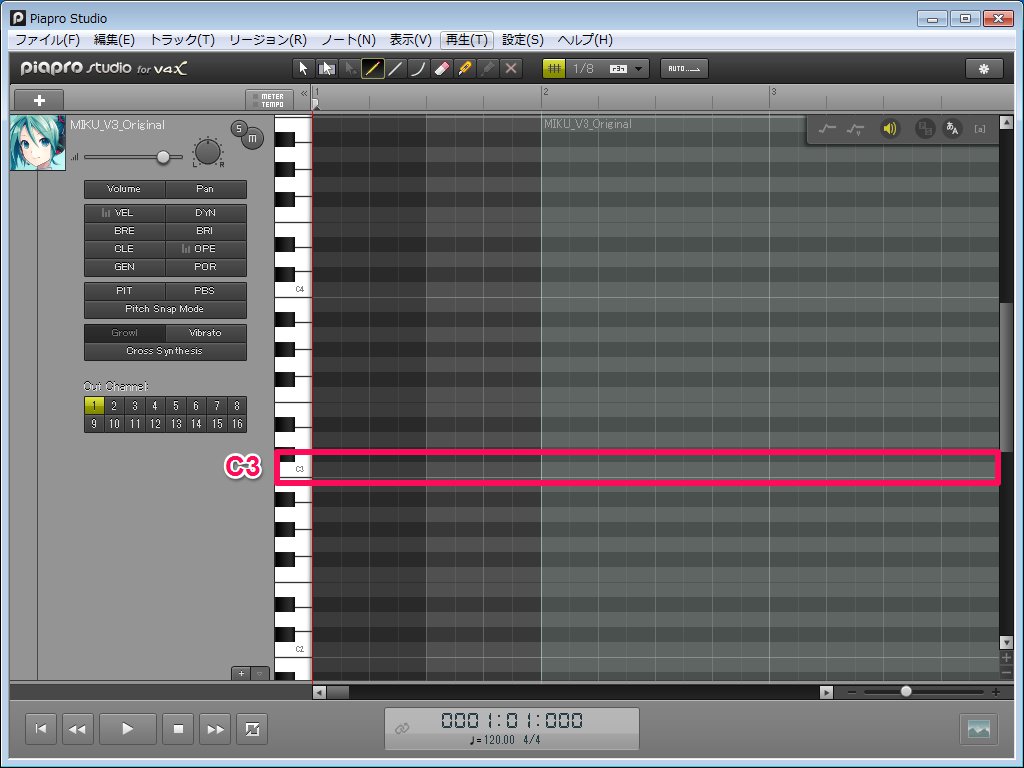This screenshot has width=1024, height=768.
Task: Open the 再生(T) menu
Action: (x=466, y=40)
